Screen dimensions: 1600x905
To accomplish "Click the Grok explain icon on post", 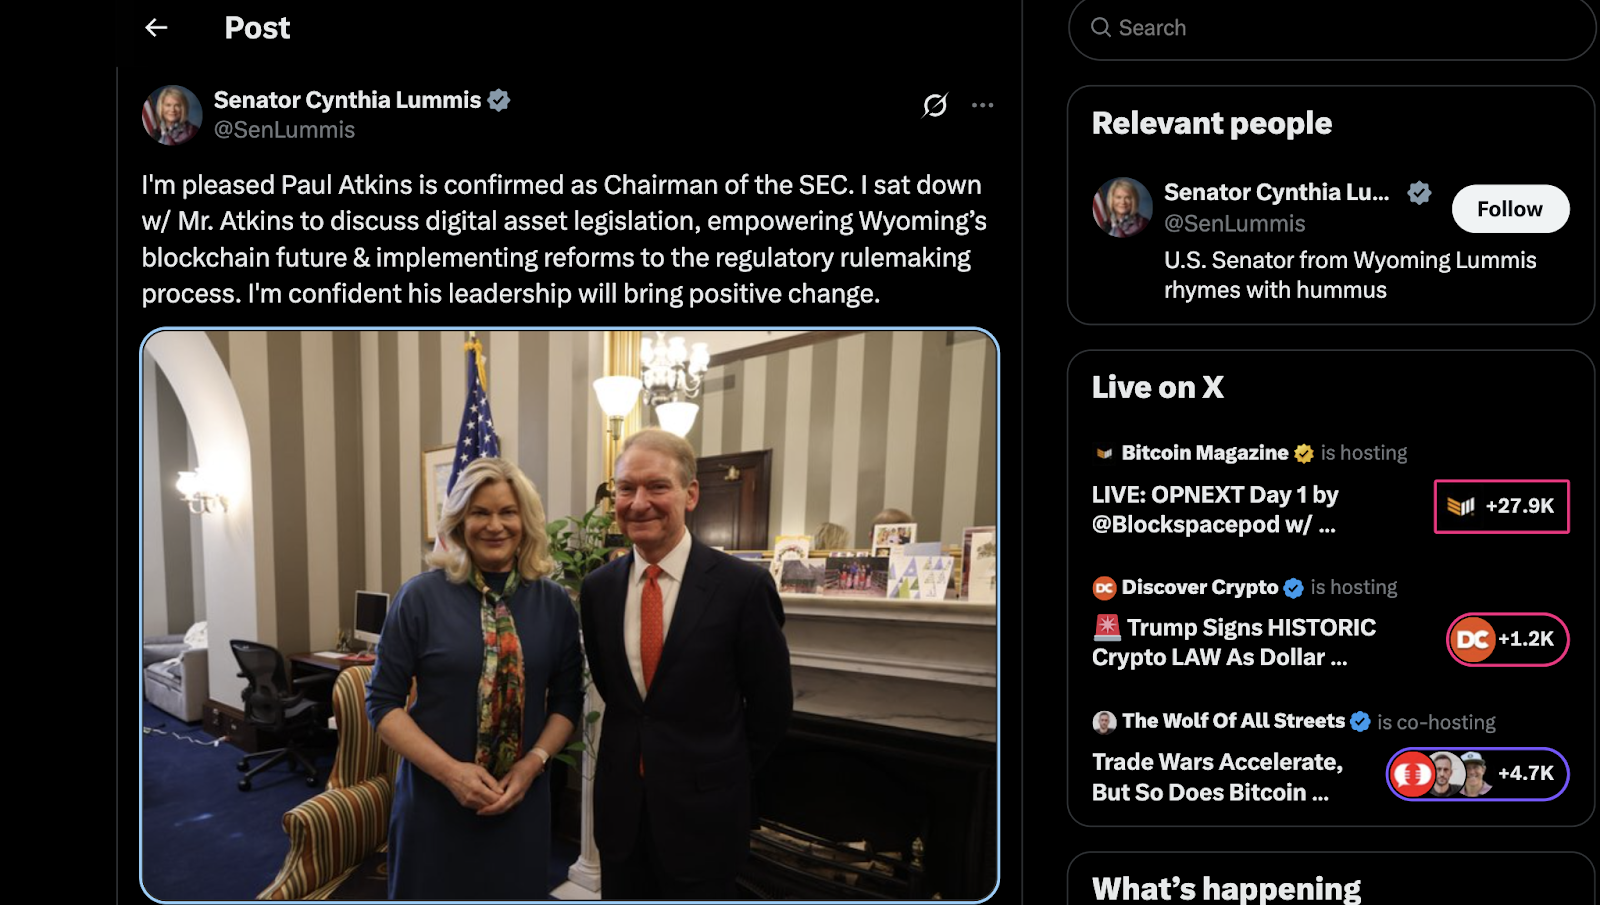I will [x=935, y=105].
